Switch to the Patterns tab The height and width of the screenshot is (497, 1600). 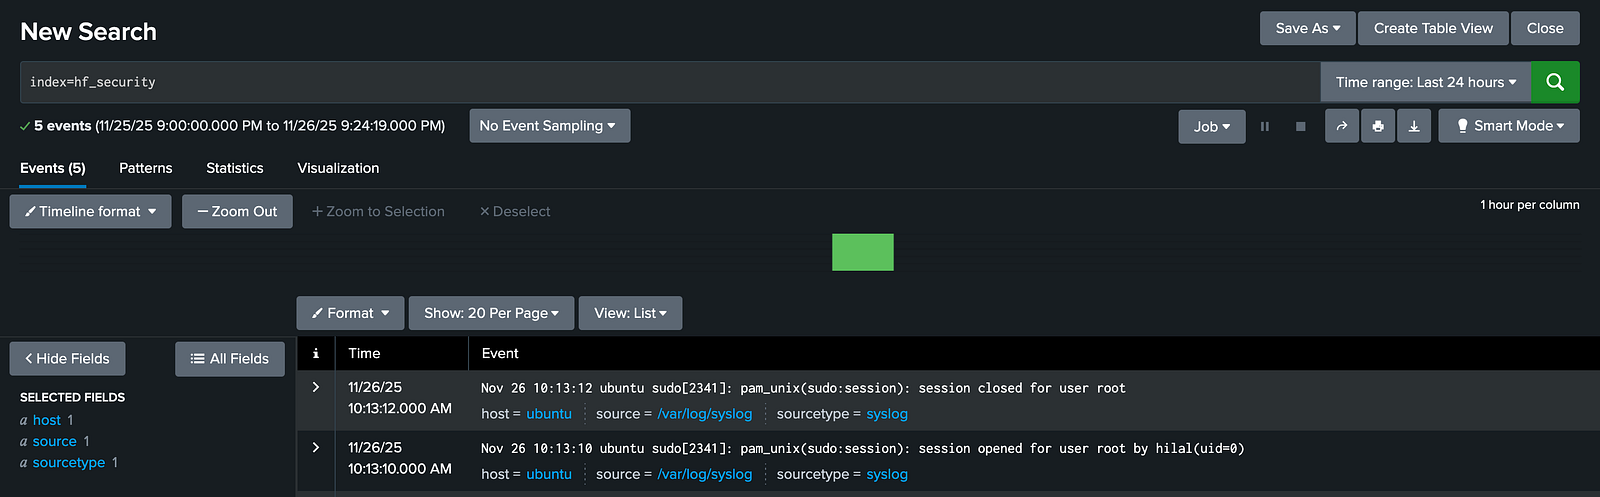[x=146, y=168]
